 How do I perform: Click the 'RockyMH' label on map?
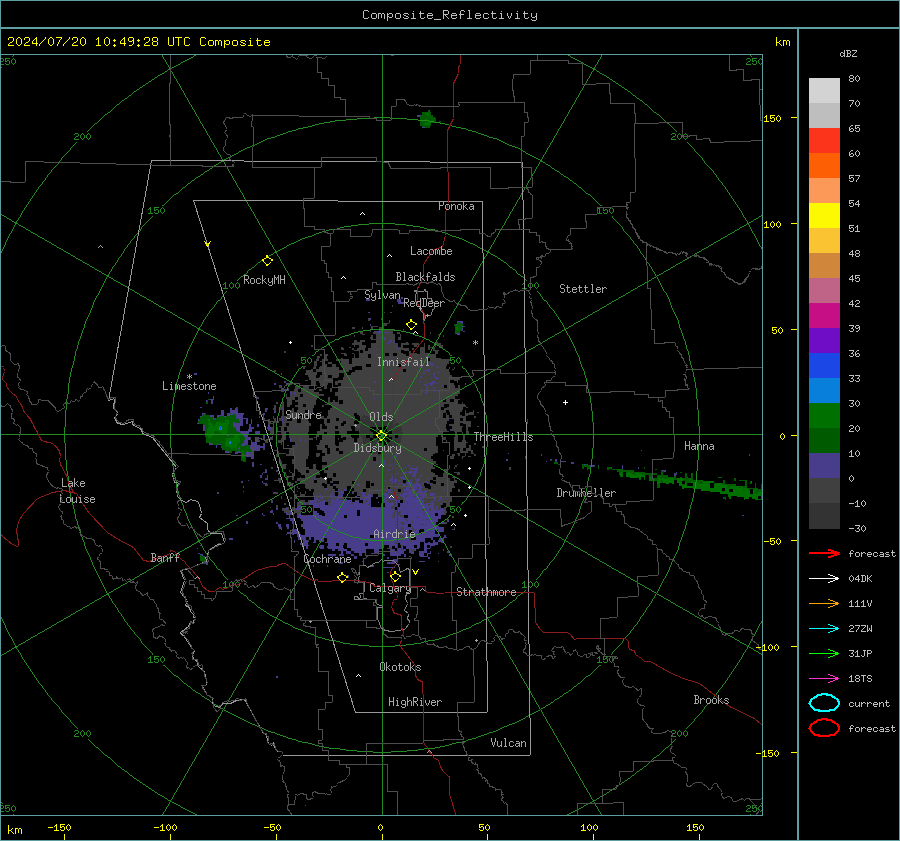click(x=264, y=280)
